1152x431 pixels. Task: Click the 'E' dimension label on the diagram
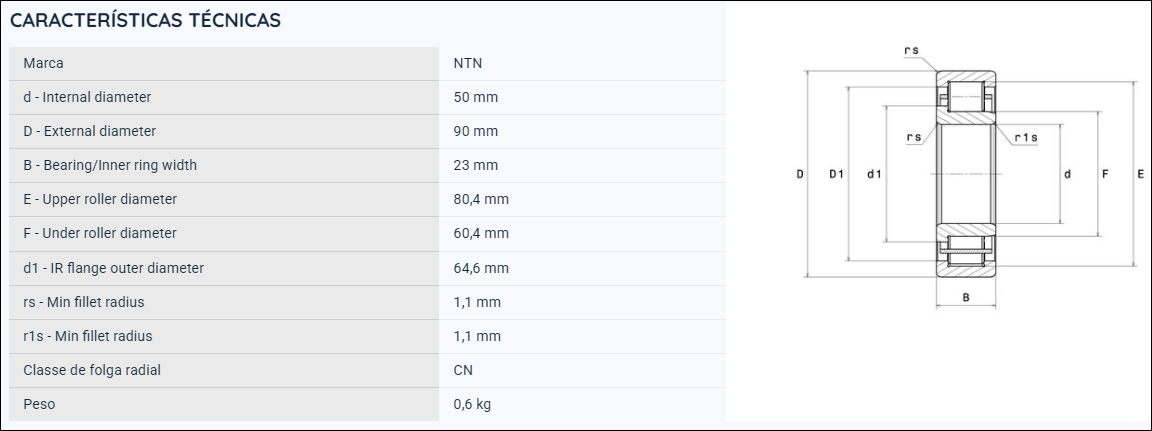1140,174
